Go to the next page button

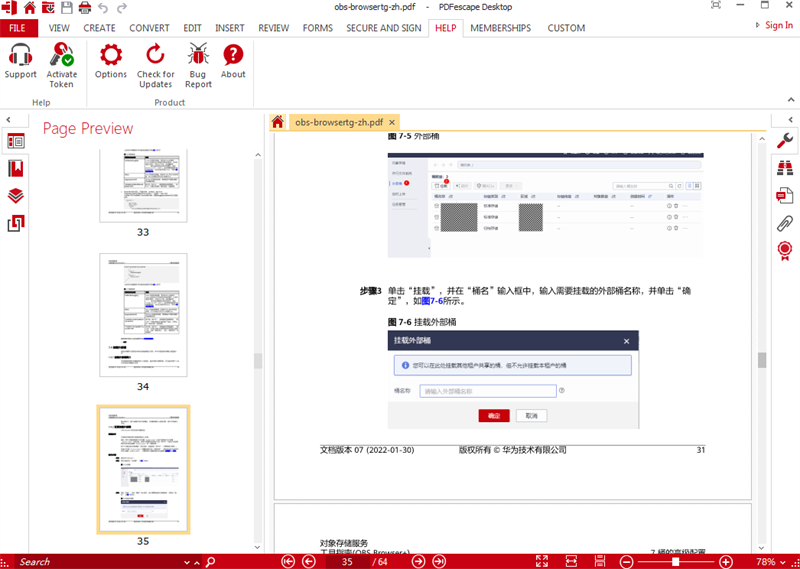[418, 562]
